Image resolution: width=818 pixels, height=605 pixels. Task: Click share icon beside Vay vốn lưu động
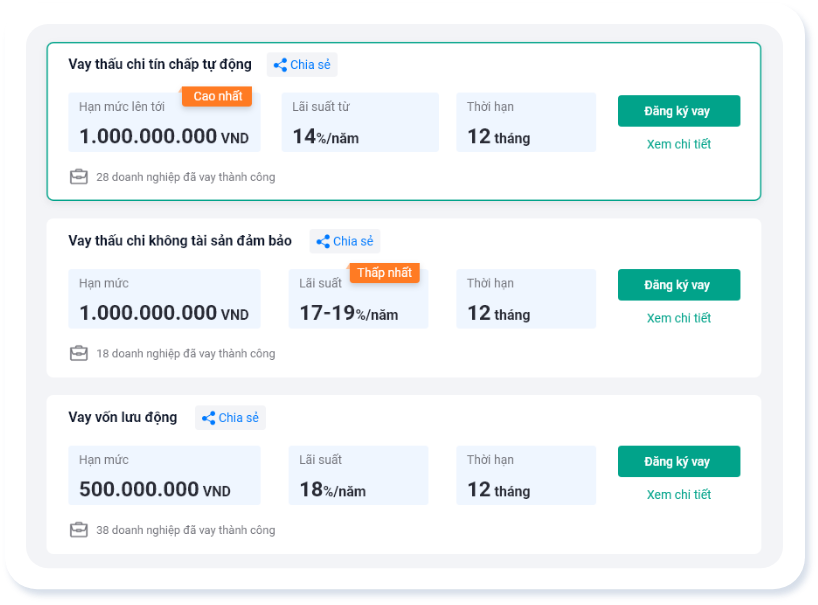(209, 418)
